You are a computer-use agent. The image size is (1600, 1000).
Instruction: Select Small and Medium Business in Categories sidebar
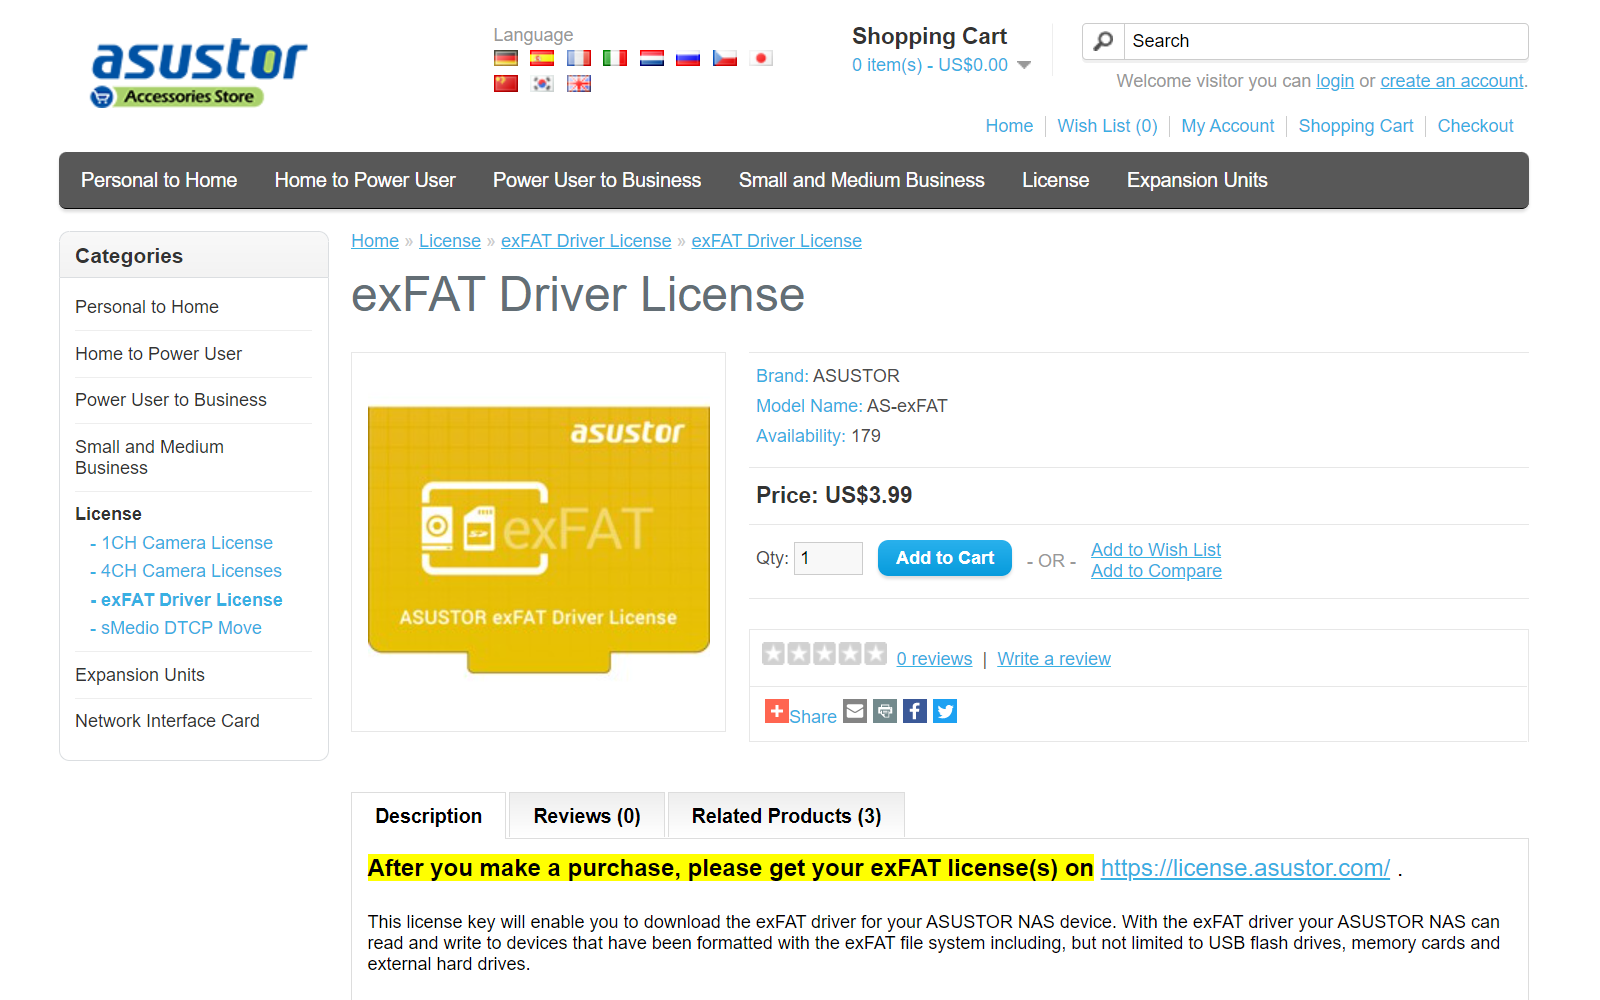click(150, 457)
